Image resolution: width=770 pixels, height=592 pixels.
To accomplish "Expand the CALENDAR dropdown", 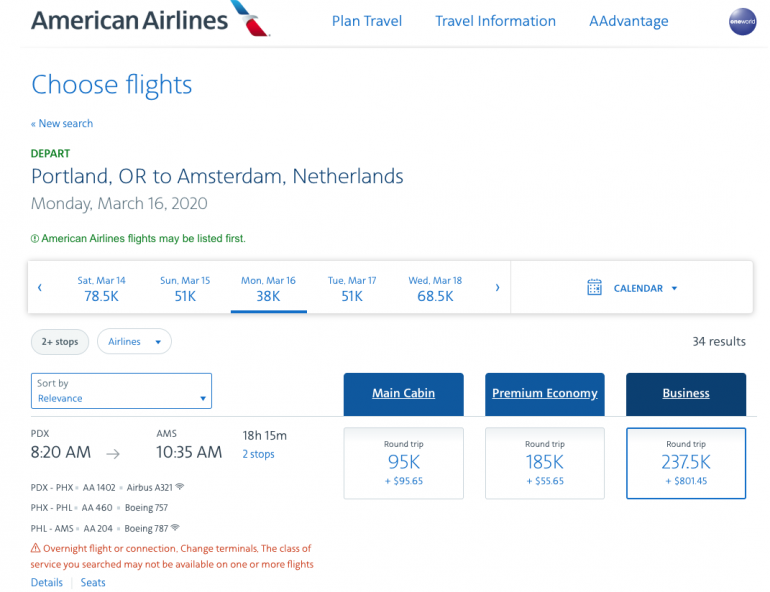I will (645, 288).
